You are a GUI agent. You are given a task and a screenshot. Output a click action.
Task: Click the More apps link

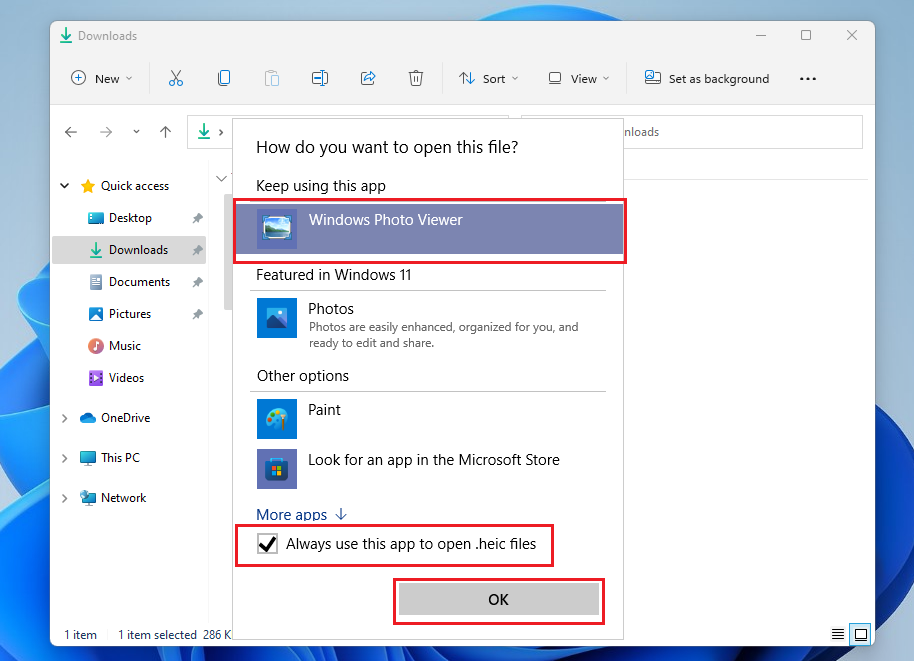point(301,515)
